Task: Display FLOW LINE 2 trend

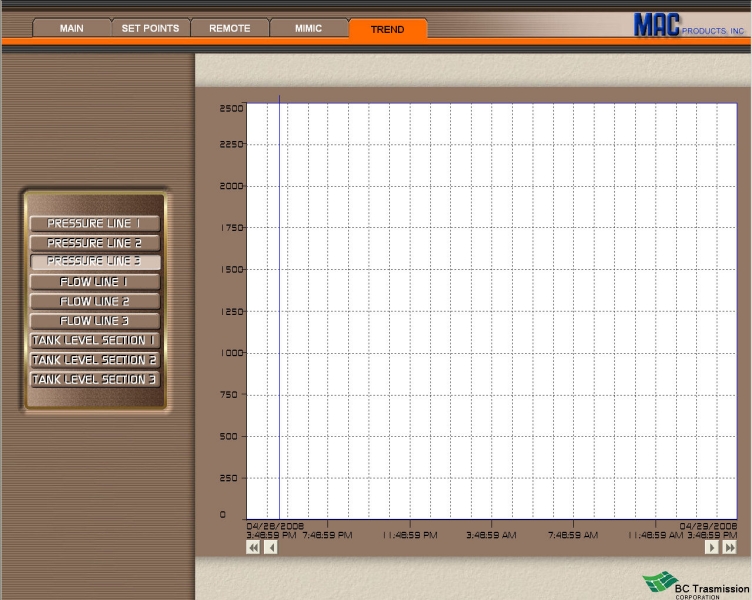Action: [94, 302]
